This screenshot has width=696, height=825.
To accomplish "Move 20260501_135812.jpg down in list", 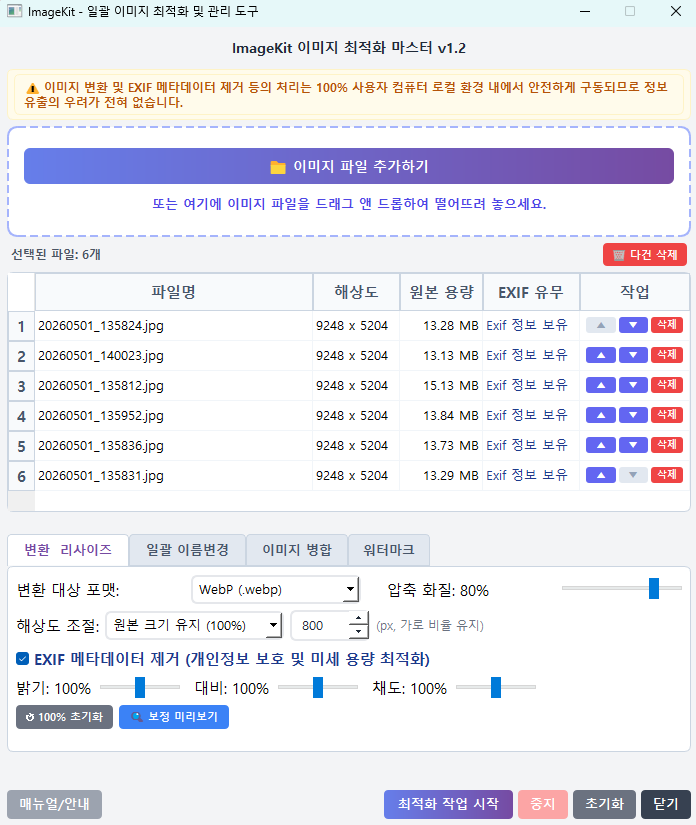I will 633,385.
